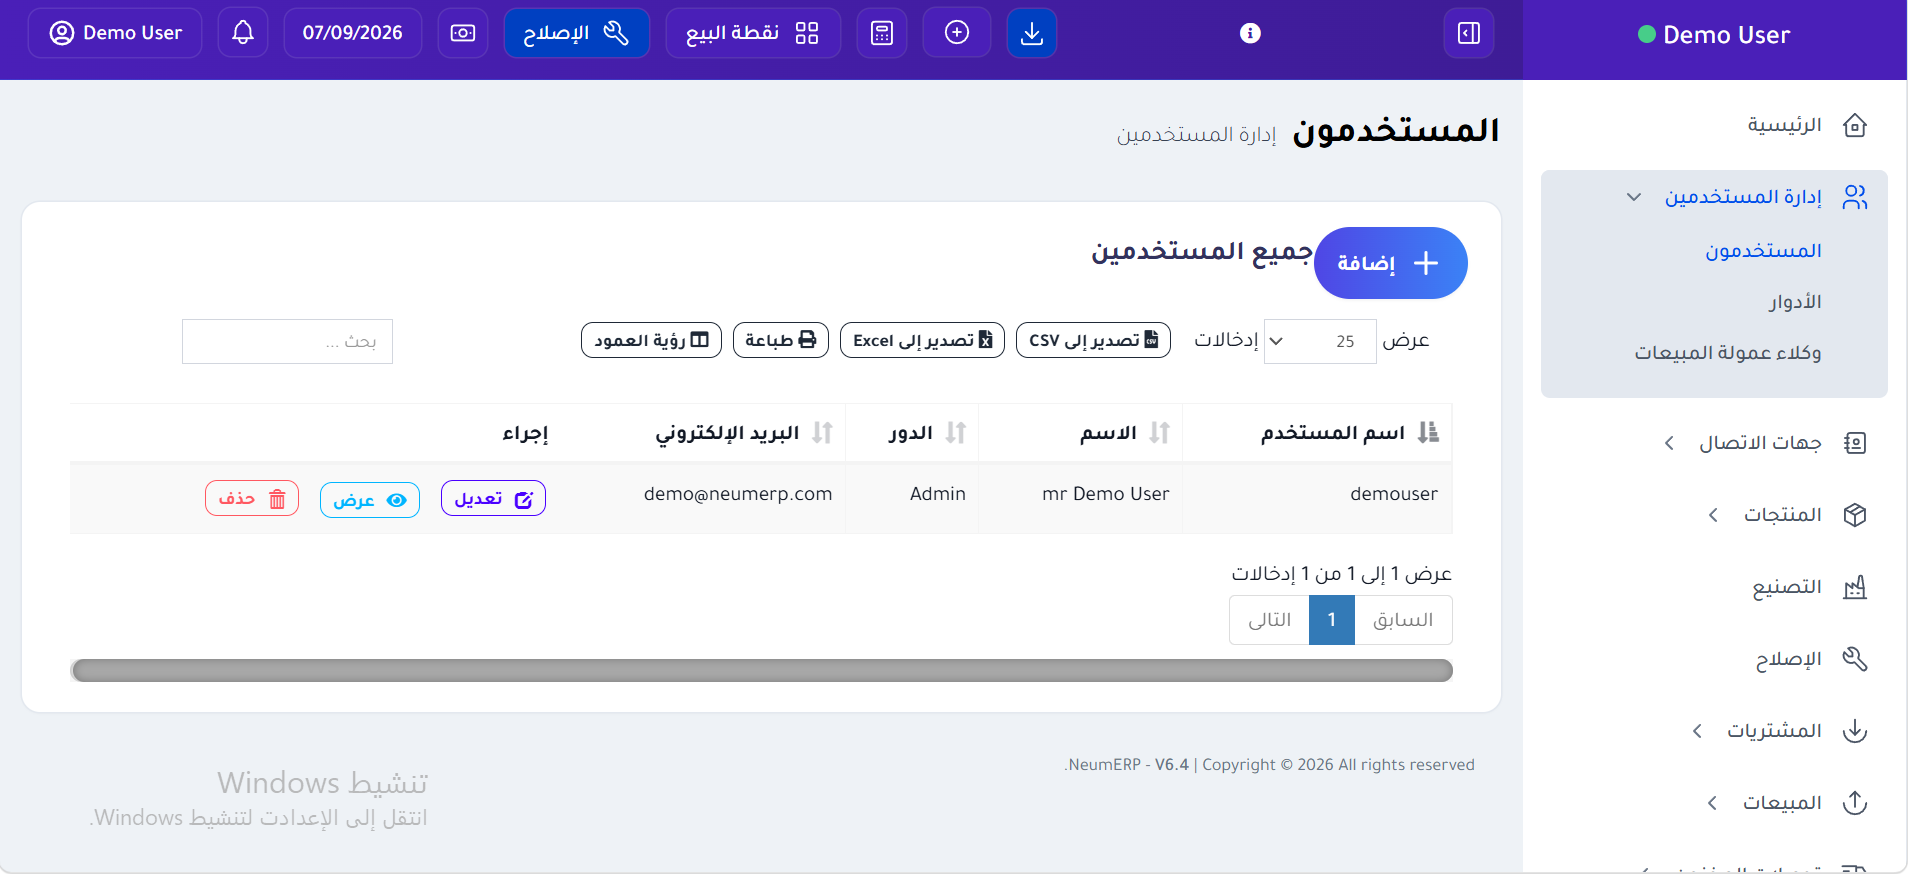Click the التصنيع manufacturing factory icon
Image resolution: width=1908 pixels, height=877 pixels.
tap(1855, 587)
